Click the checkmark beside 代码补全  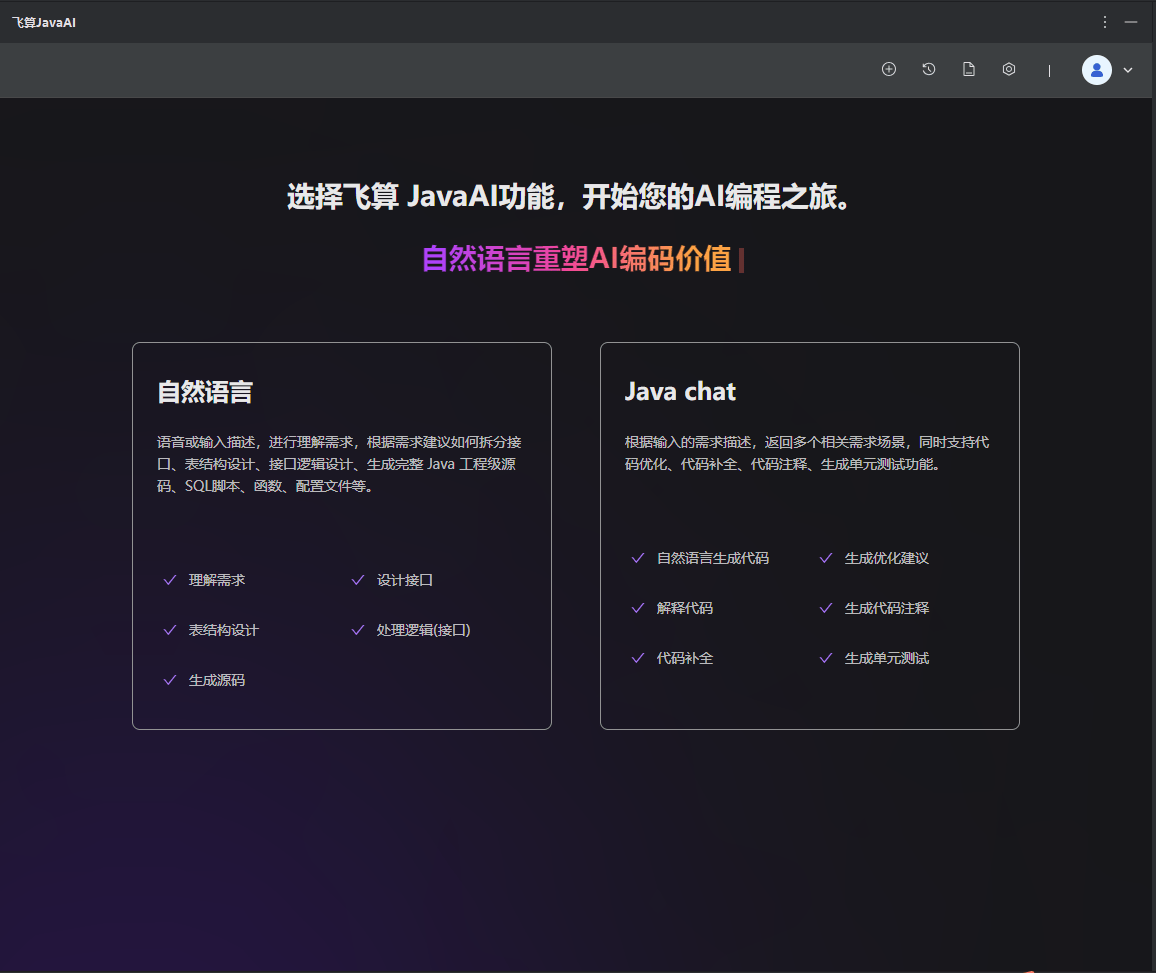click(x=638, y=658)
